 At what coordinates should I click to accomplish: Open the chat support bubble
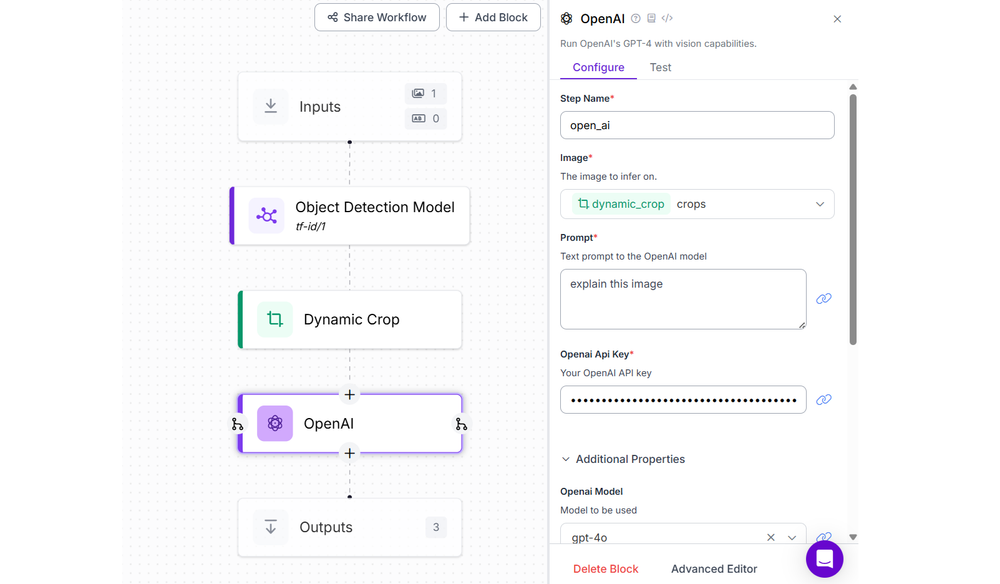click(x=824, y=559)
